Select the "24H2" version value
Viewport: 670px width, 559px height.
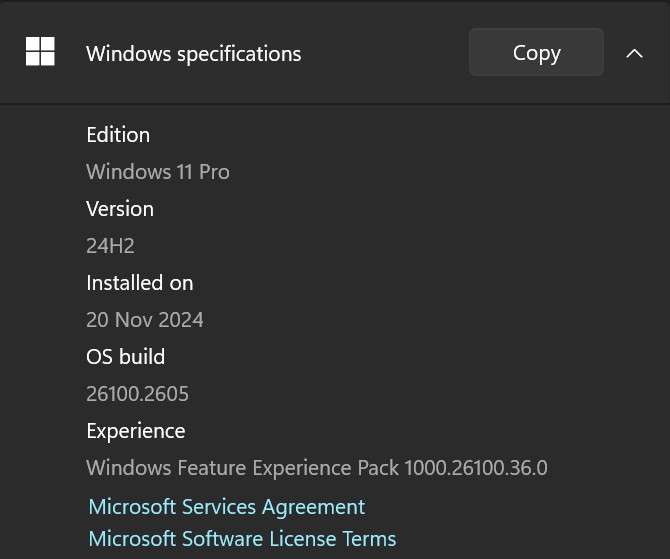(110, 246)
